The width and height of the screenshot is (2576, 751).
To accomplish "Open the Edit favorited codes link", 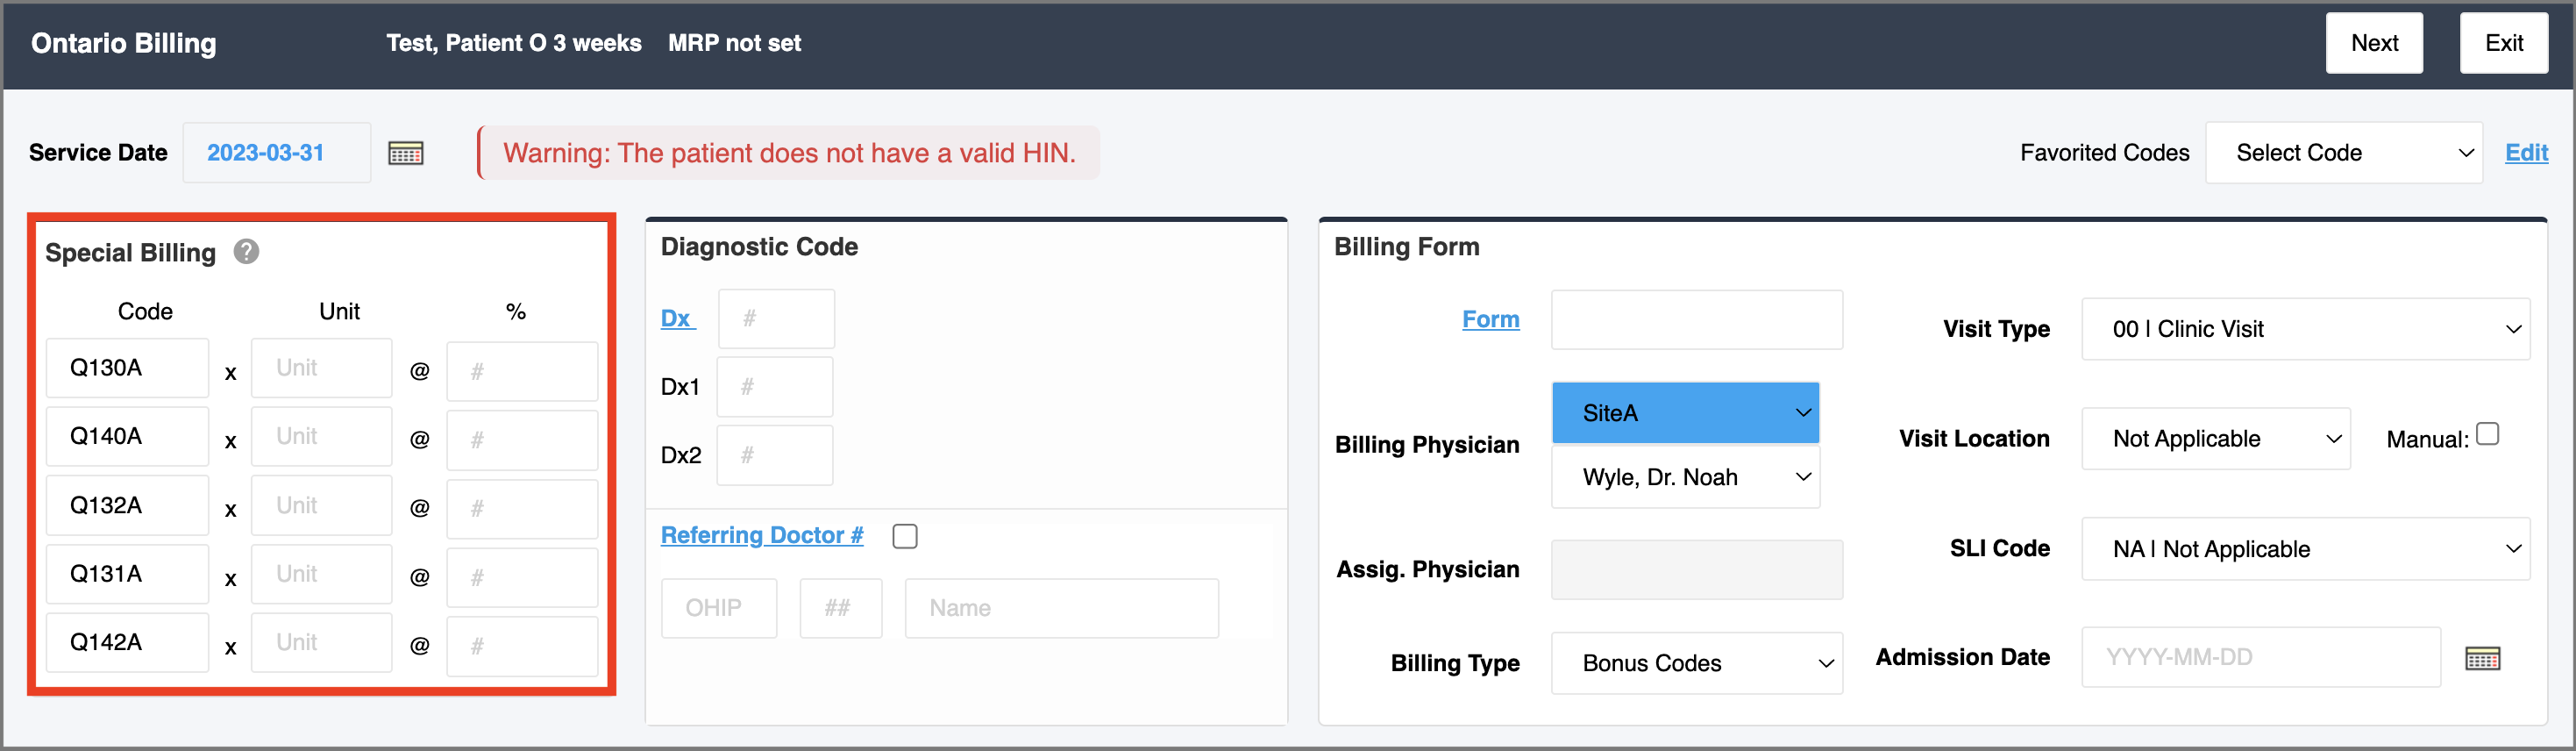I will coord(2525,153).
